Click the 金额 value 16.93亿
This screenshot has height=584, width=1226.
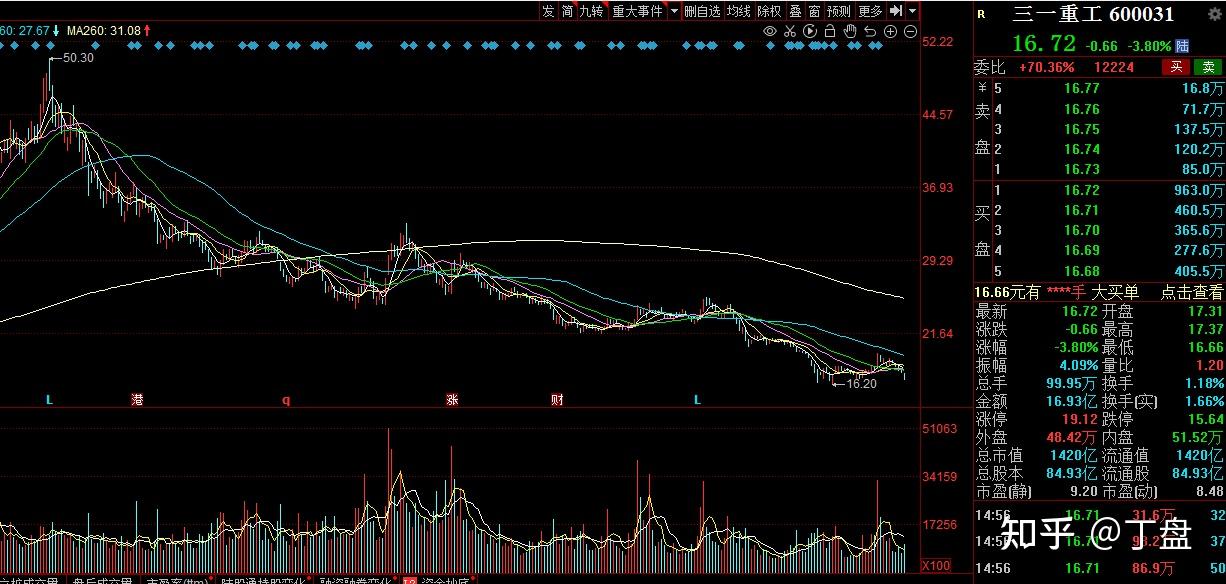[1070, 401]
